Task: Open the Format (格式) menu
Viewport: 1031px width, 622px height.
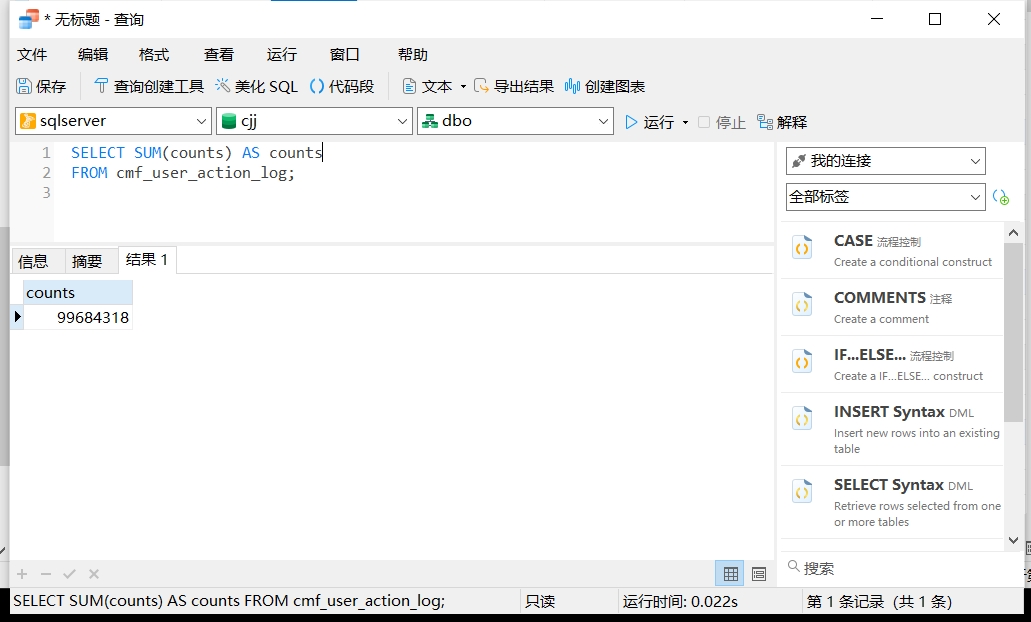Action: click(x=154, y=55)
